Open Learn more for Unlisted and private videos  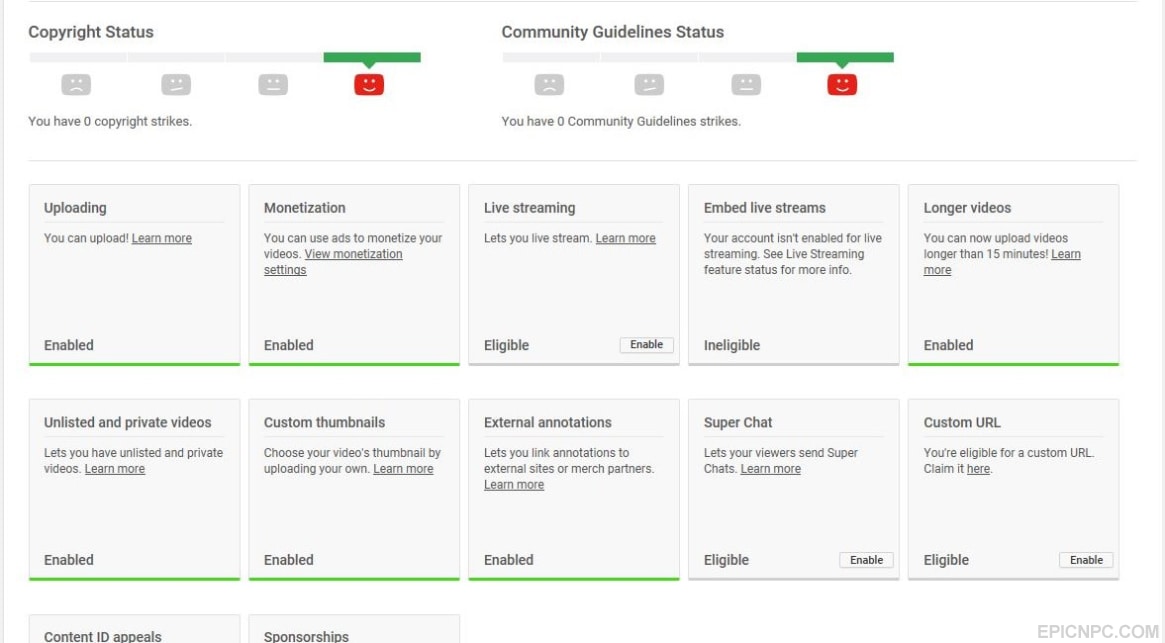click(x=114, y=468)
